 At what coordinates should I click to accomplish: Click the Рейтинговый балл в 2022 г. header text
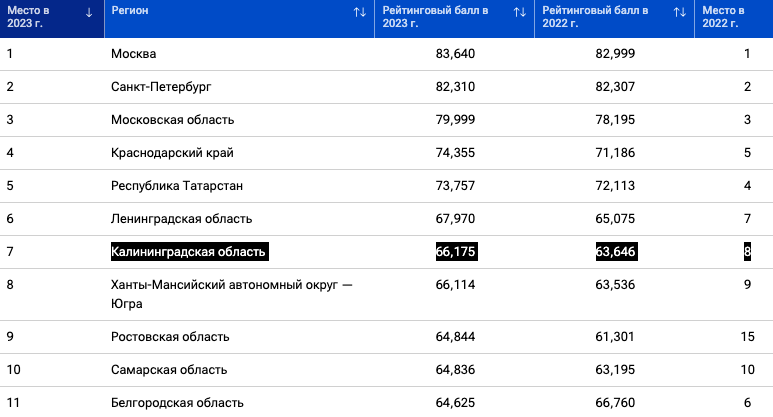pyautogui.click(x=595, y=17)
